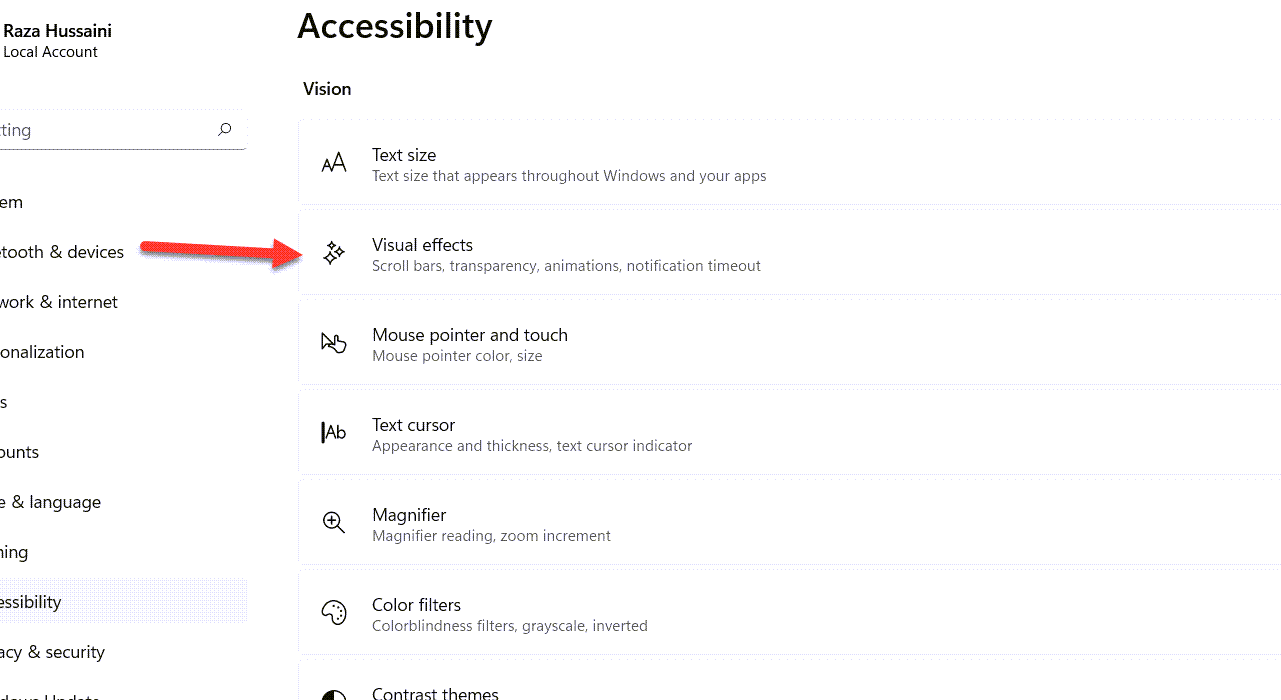The height and width of the screenshot is (700, 1281).
Task: Navigate to Privacy & security
Action: click(53, 652)
